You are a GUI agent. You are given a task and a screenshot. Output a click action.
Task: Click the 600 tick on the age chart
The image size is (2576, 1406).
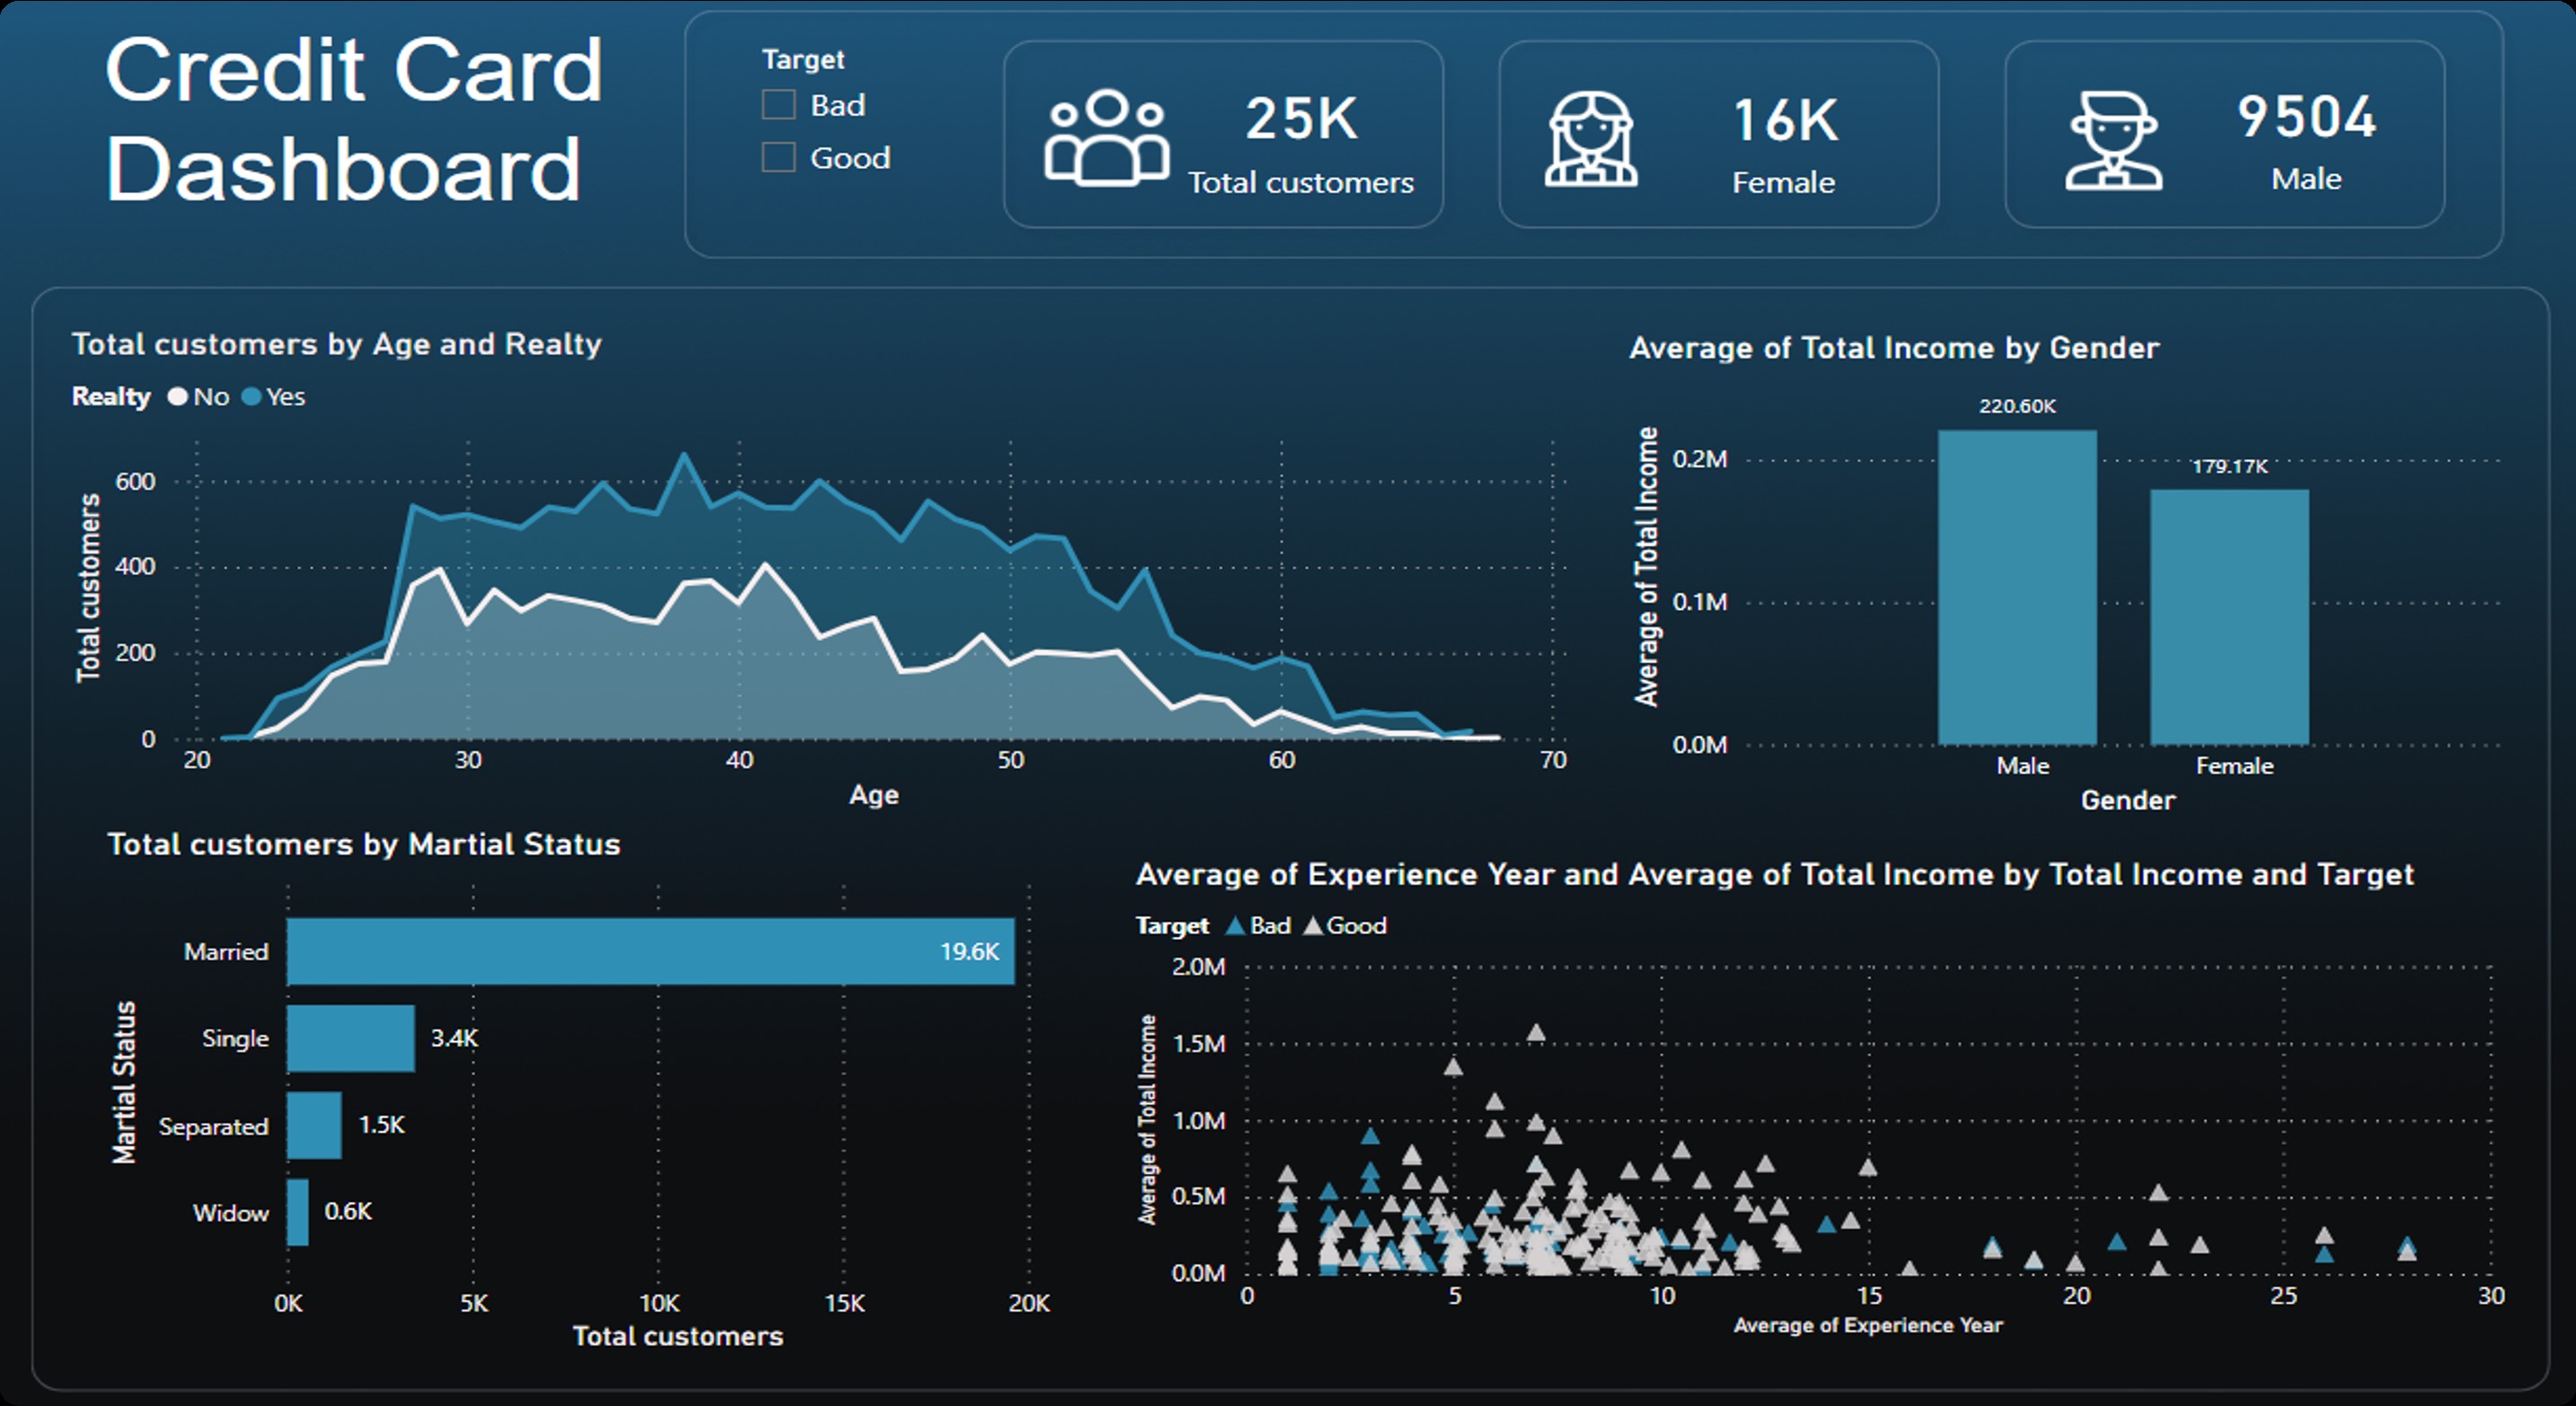[x=135, y=482]
